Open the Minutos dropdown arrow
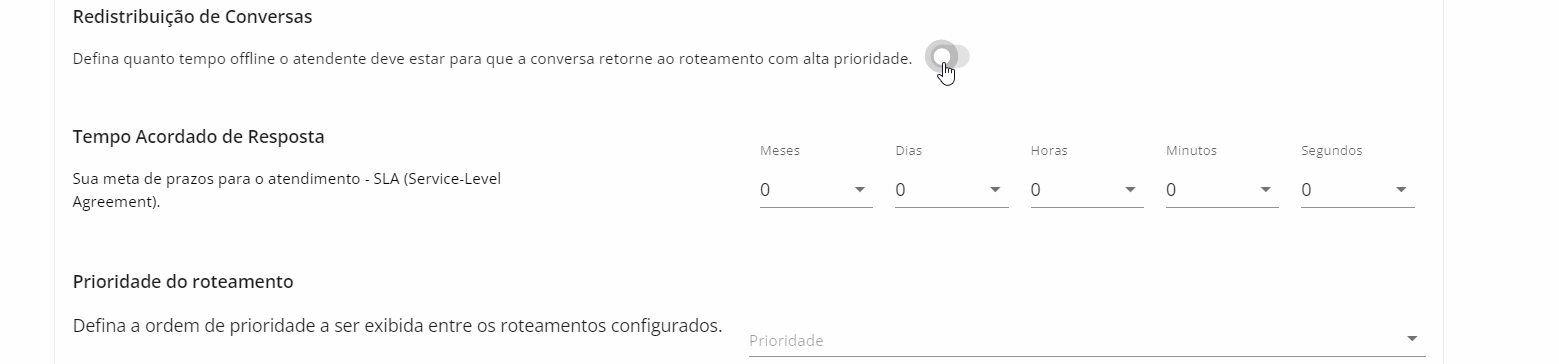The width and height of the screenshot is (1559, 364). [x=1266, y=190]
